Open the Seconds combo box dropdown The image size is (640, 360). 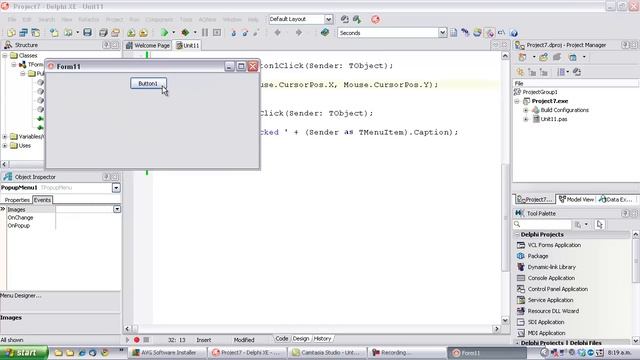(442, 33)
